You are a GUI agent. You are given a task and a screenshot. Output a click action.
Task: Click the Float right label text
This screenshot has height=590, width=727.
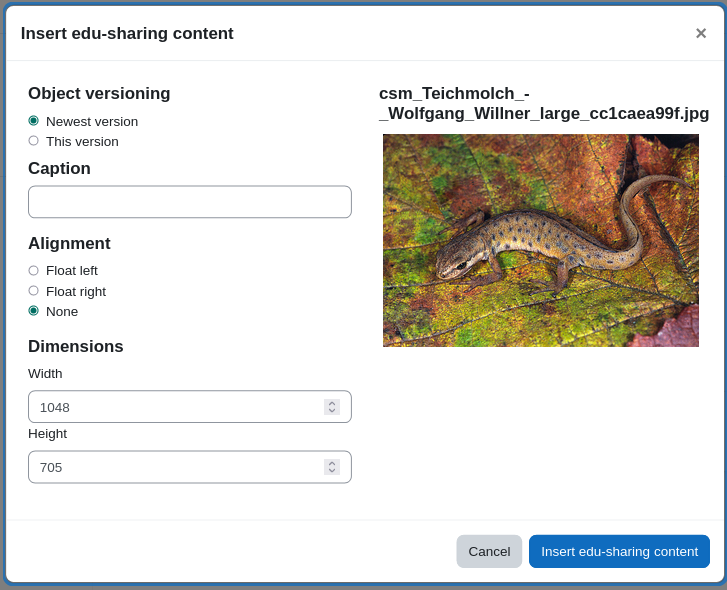(76, 292)
